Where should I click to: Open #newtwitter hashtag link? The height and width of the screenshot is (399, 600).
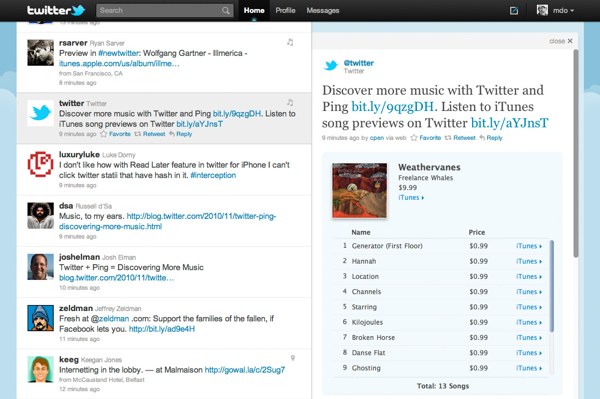(x=119, y=53)
